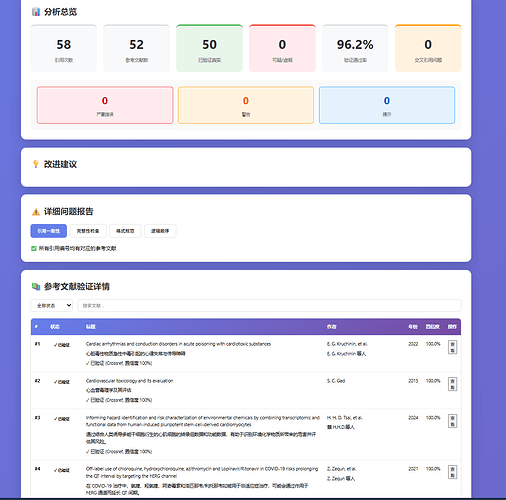Click the warning triangle icon beside 详细问题报告
Image resolution: width=506 pixels, height=500 pixels.
[36, 212]
